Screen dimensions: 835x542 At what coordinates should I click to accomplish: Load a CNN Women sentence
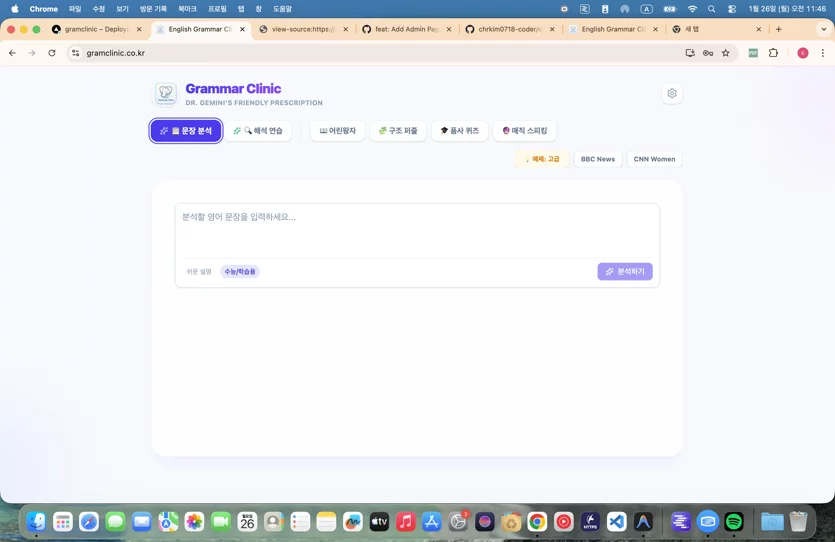(x=654, y=159)
